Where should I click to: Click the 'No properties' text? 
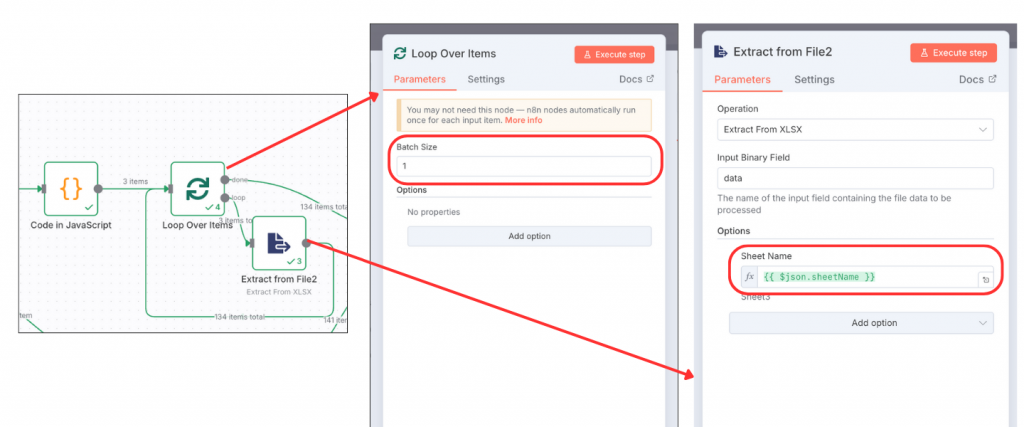pos(434,212)
